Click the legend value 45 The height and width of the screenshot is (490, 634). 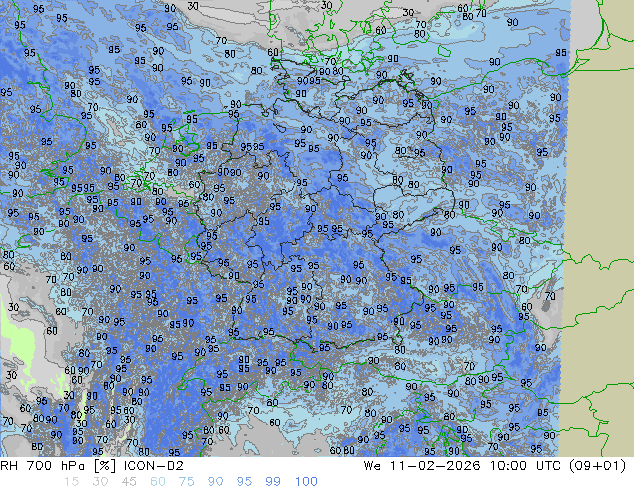click(x=129, y=482)
